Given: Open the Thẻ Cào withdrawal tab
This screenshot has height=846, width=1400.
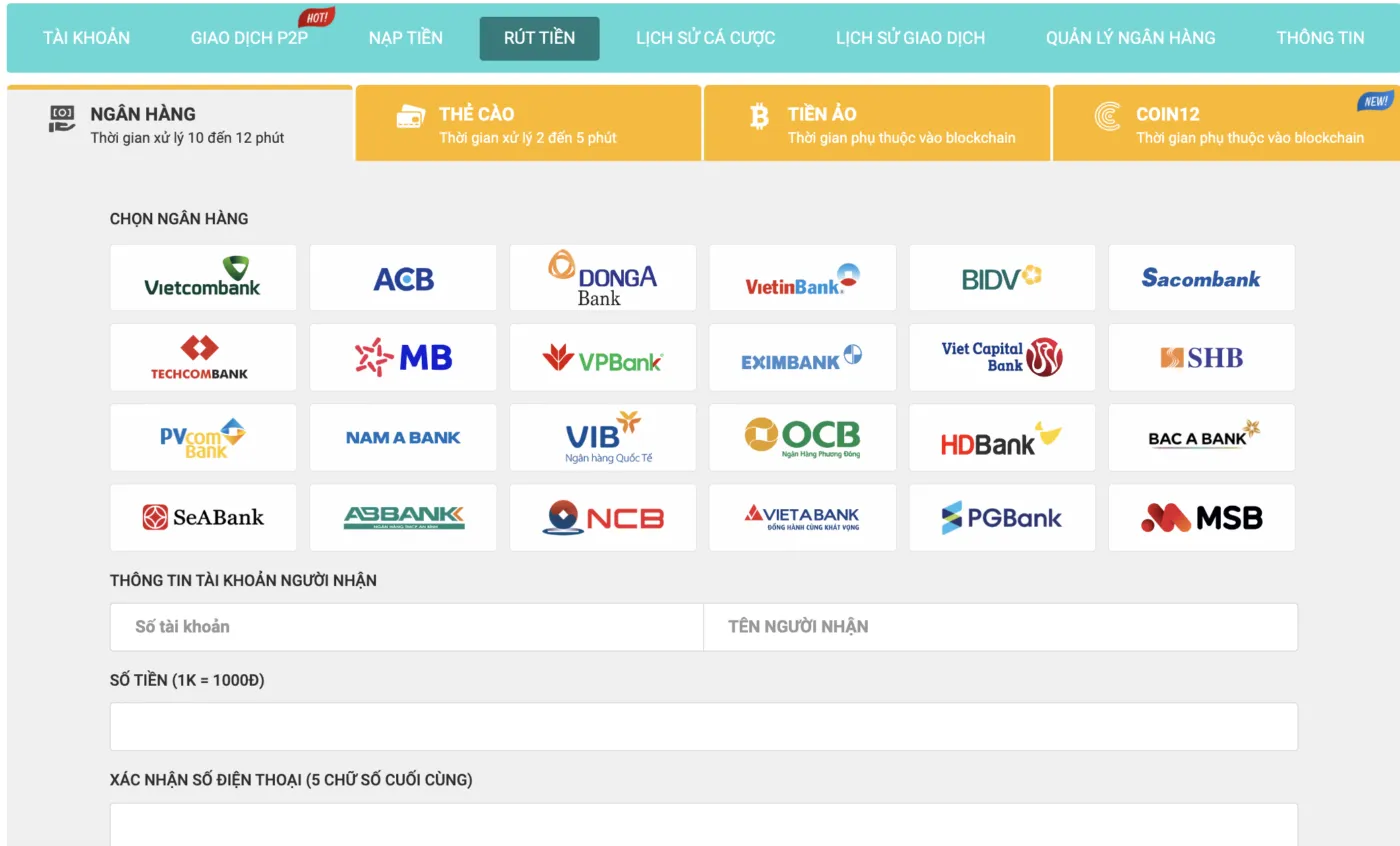Looking at the screenshot, I should point(528,124).
